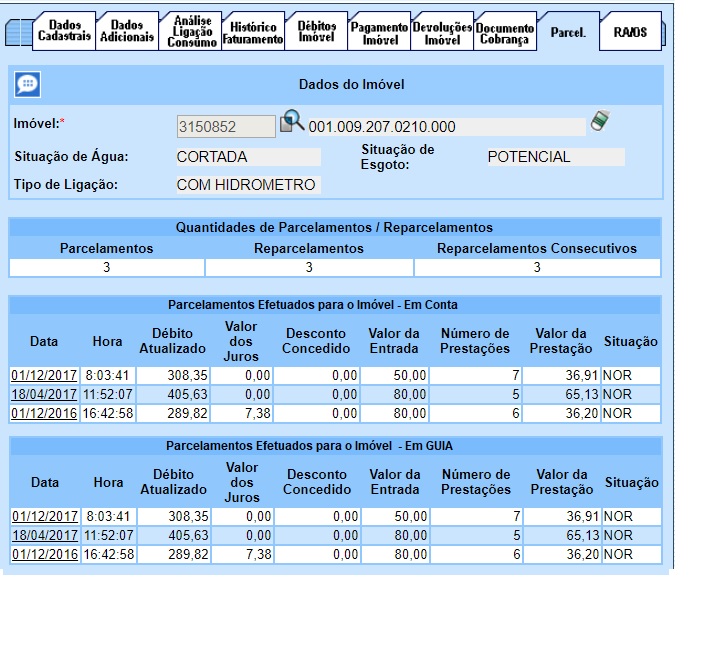Open the 18/04/2017 installment link under Em Conta
703x655 pixels.
click(44, 394)
